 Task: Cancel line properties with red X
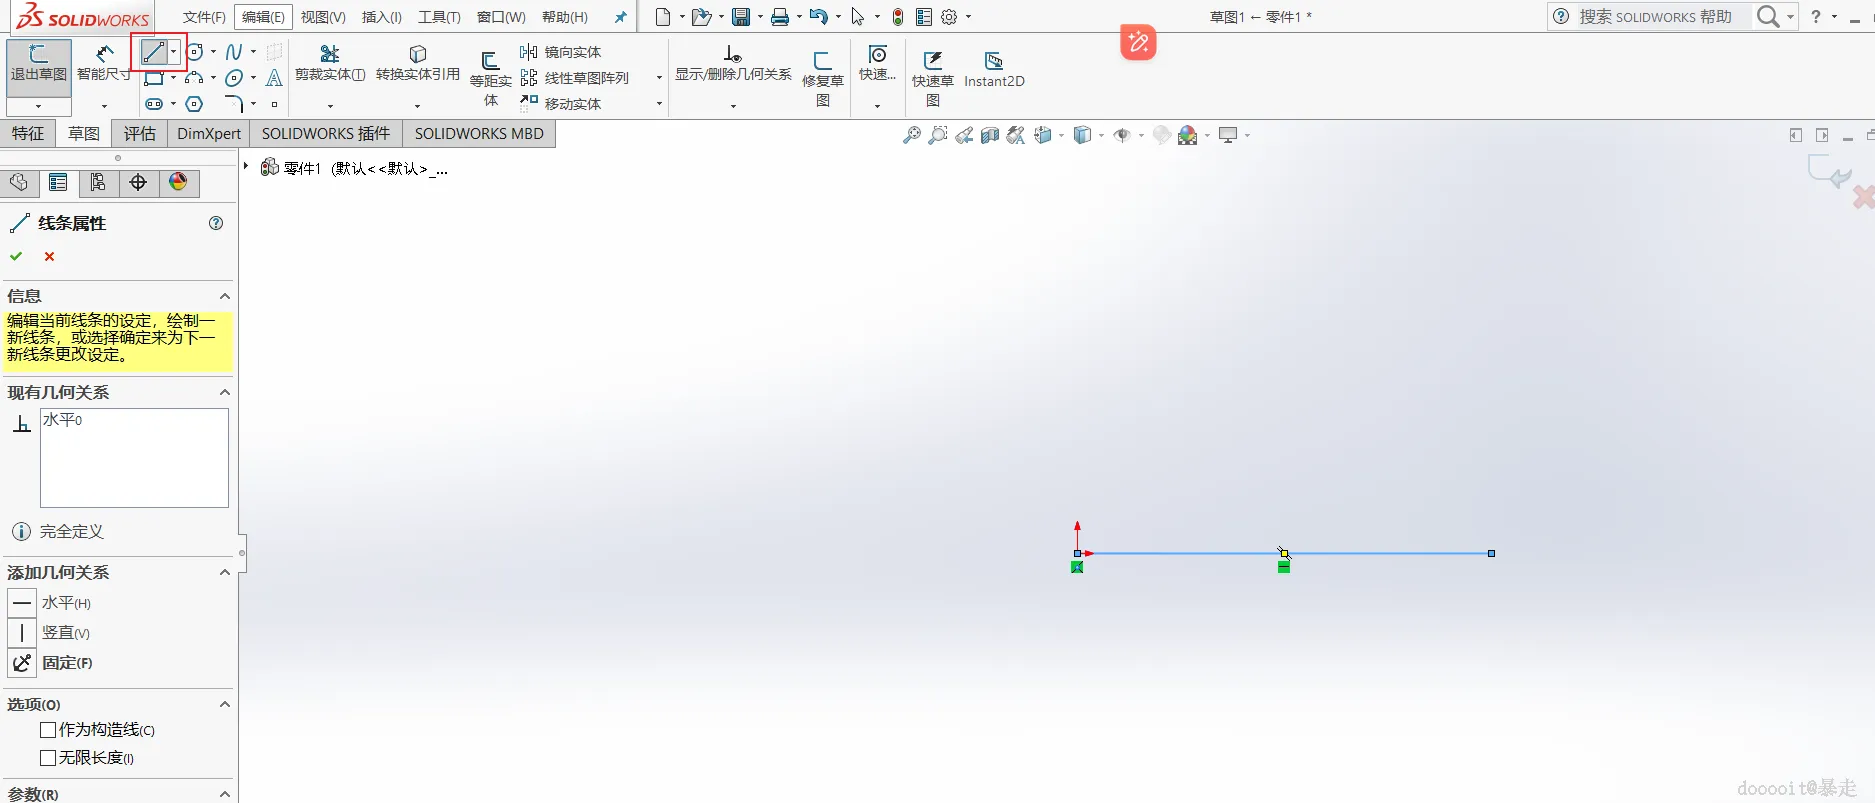[x=49, y=256]
